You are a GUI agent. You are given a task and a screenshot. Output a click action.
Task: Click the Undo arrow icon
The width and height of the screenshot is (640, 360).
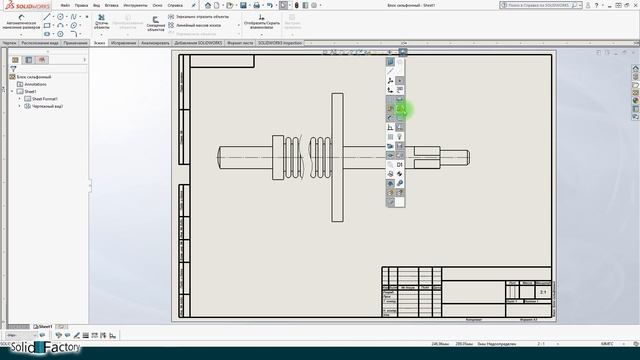(270, 5)
